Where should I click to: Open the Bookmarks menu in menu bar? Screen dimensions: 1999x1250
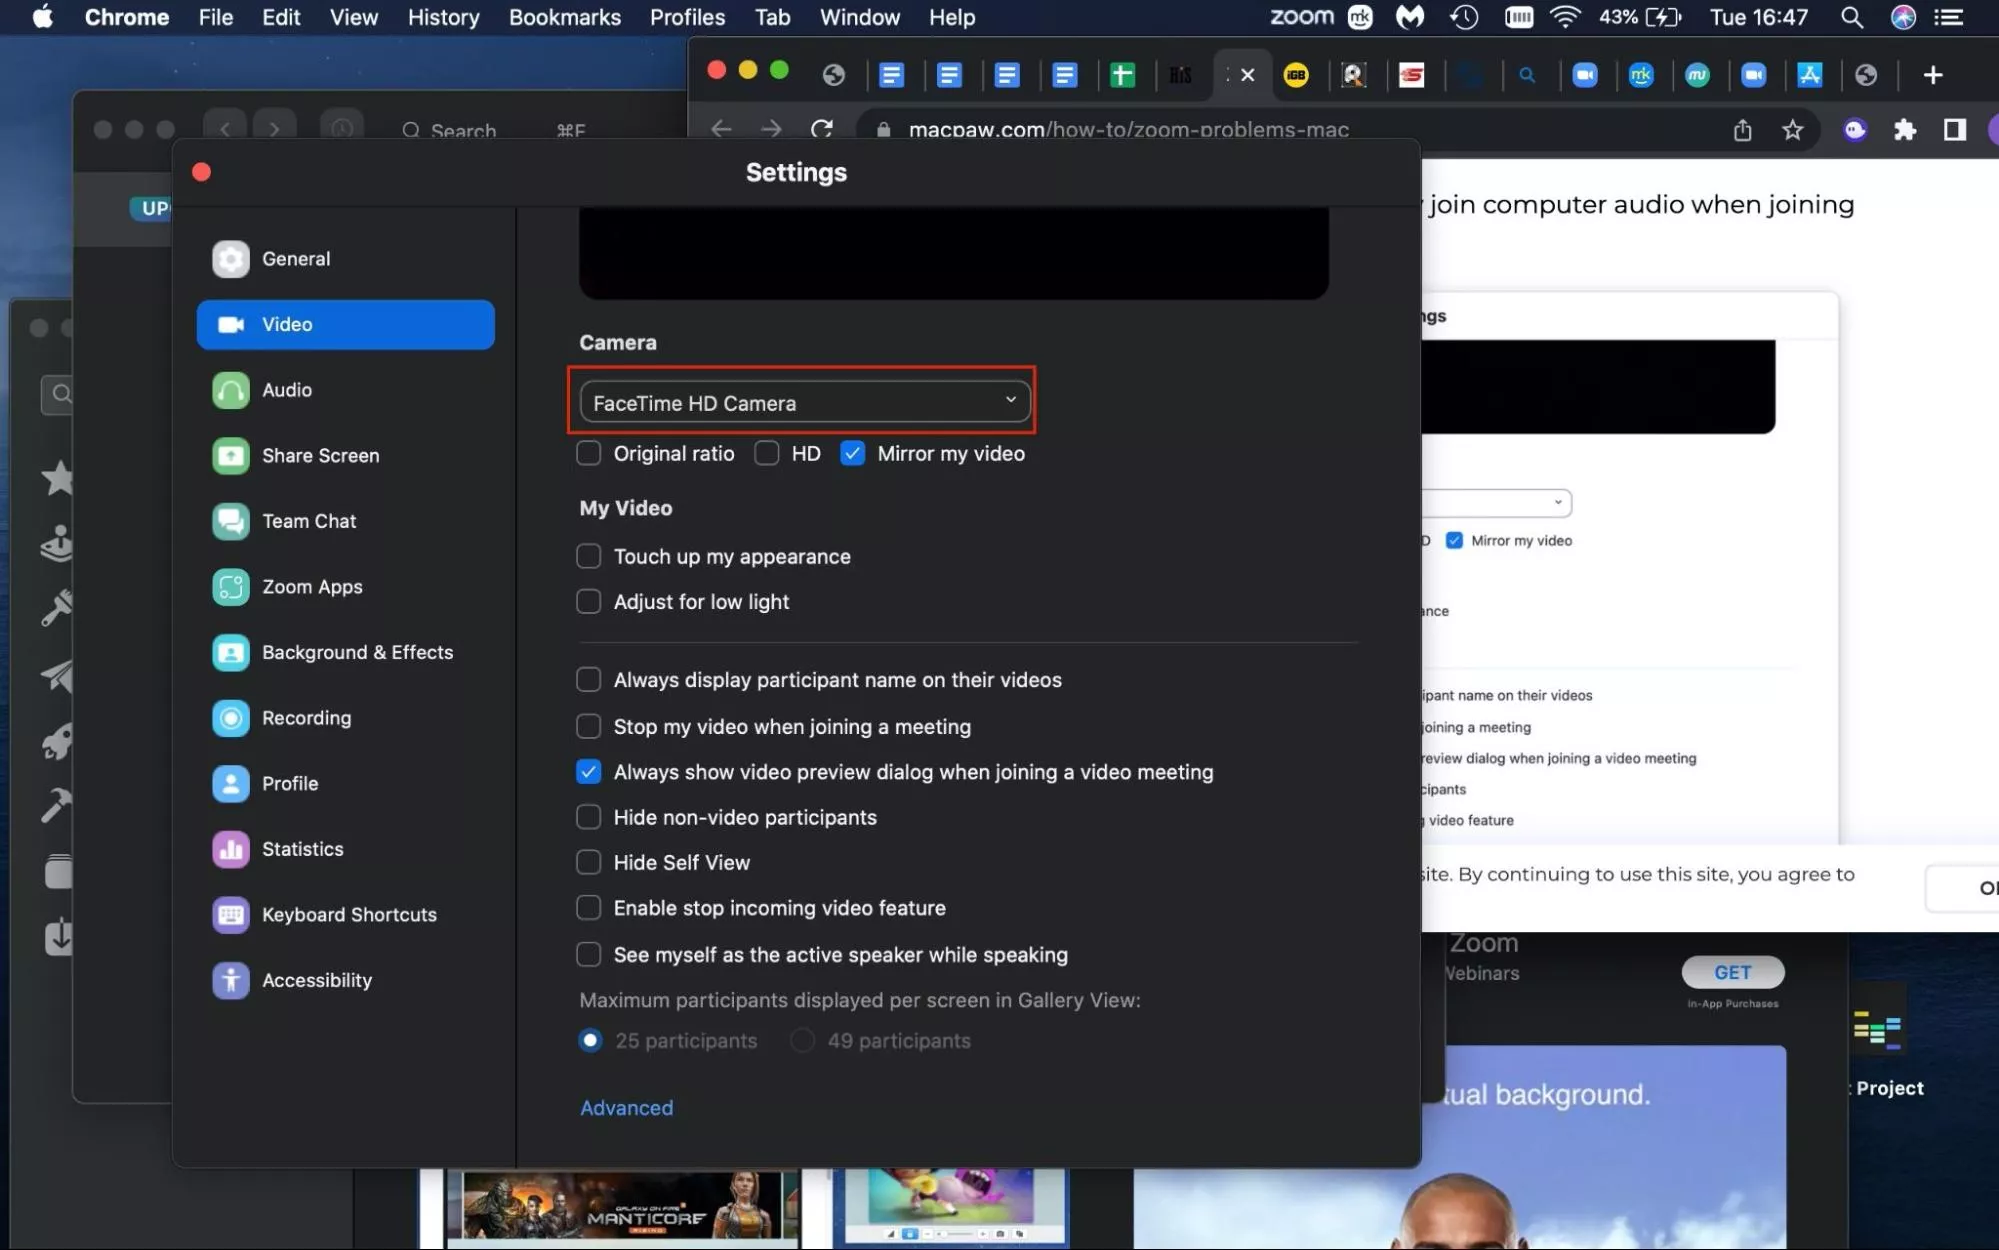point(564,17)
